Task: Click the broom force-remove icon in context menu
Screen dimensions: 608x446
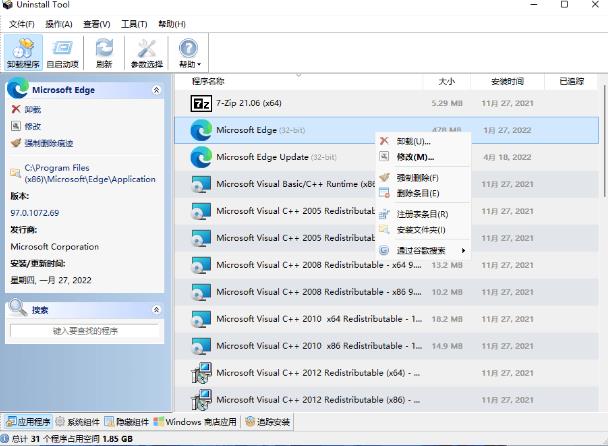Action: pos(384,177)
